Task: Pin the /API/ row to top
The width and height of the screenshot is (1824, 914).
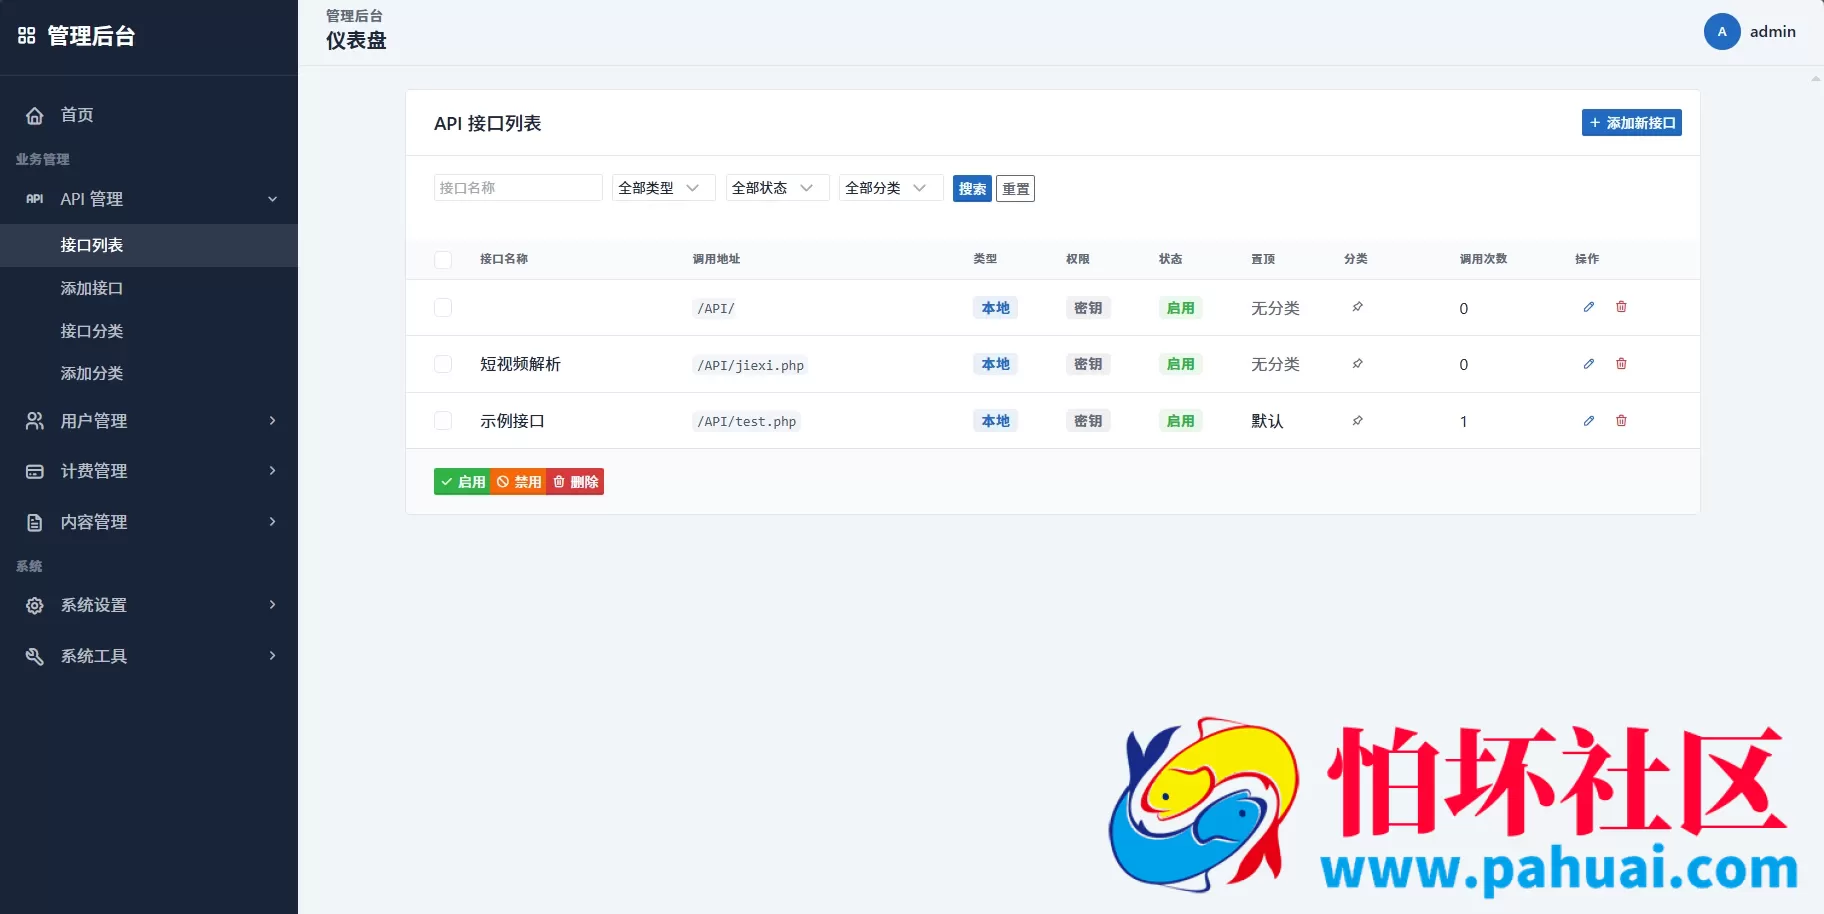Action: pos(1358,307)
